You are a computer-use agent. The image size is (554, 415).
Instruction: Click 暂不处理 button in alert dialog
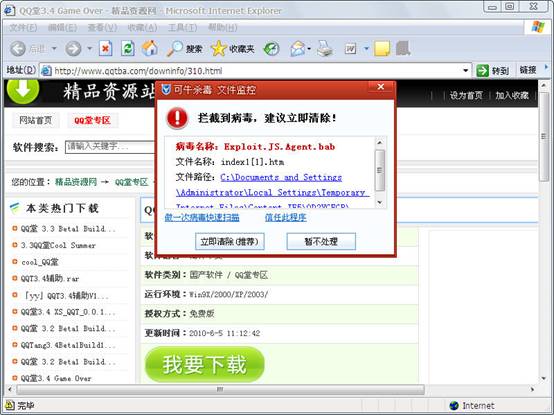[x=321, y=242]
